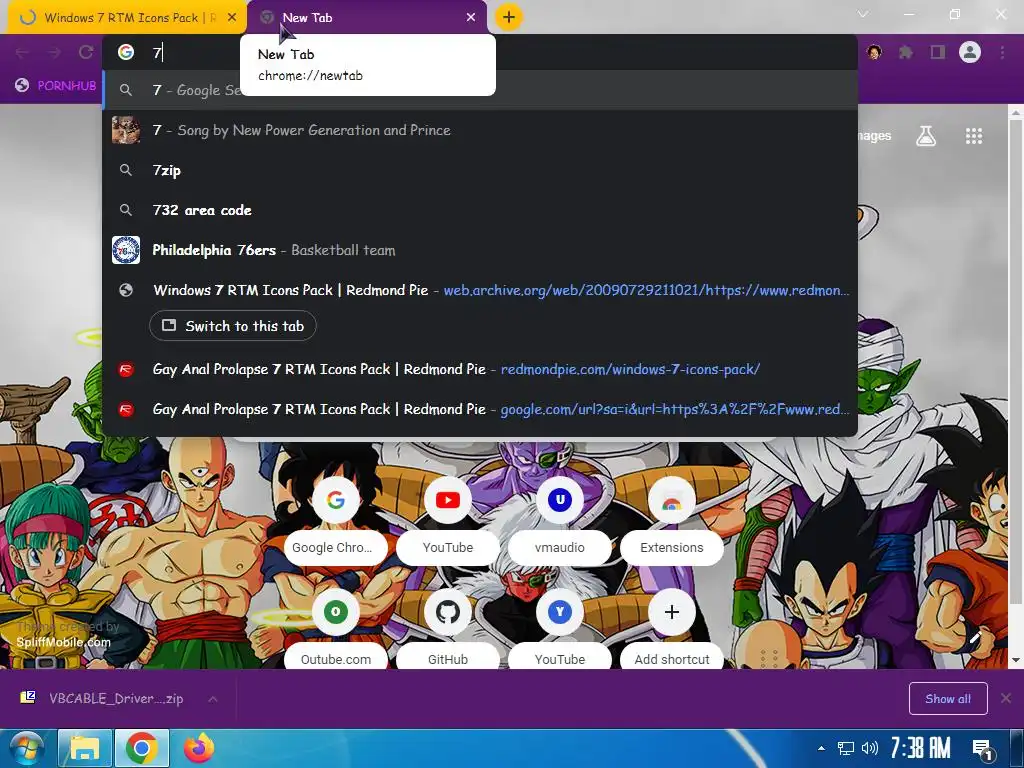Choose Philadelphia 76ers suggestion
The image size is (1024, 768).
(479, 250)
